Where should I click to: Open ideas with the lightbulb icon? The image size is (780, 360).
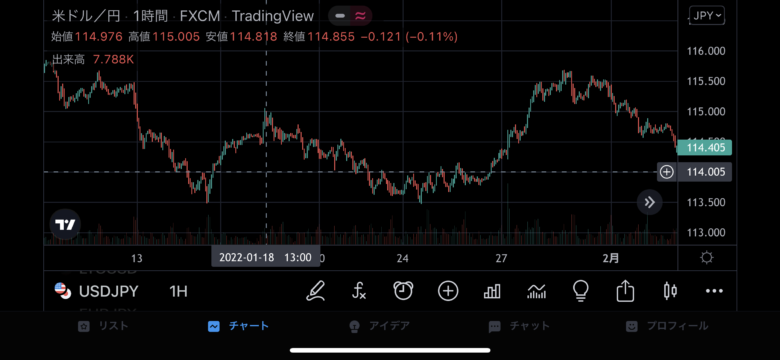[x=581, y=291]
